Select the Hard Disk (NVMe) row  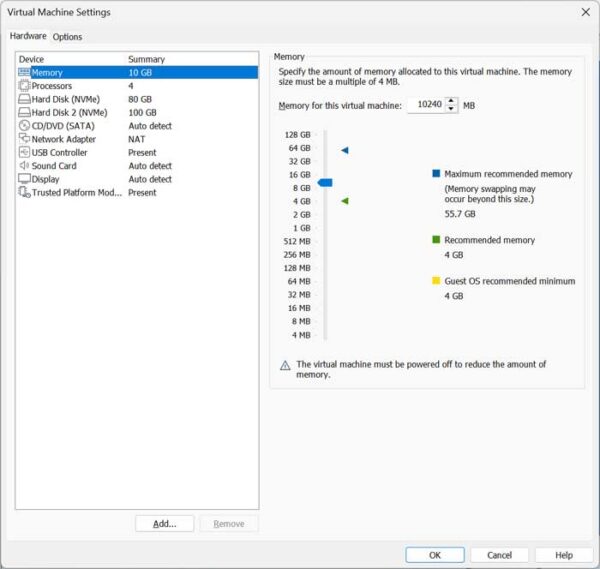pyautogui.click(x=138, y=99)
